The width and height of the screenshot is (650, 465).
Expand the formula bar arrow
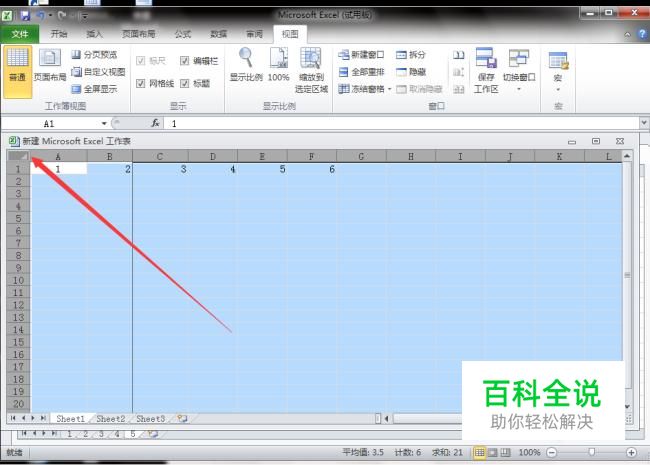(x=644, y=123)
